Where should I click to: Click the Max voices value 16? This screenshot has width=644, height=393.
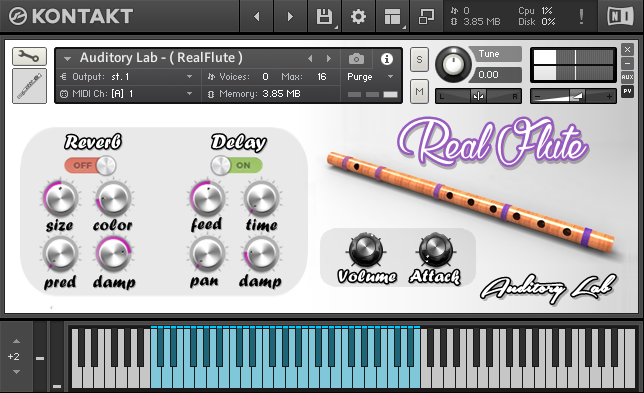[322, 77]
